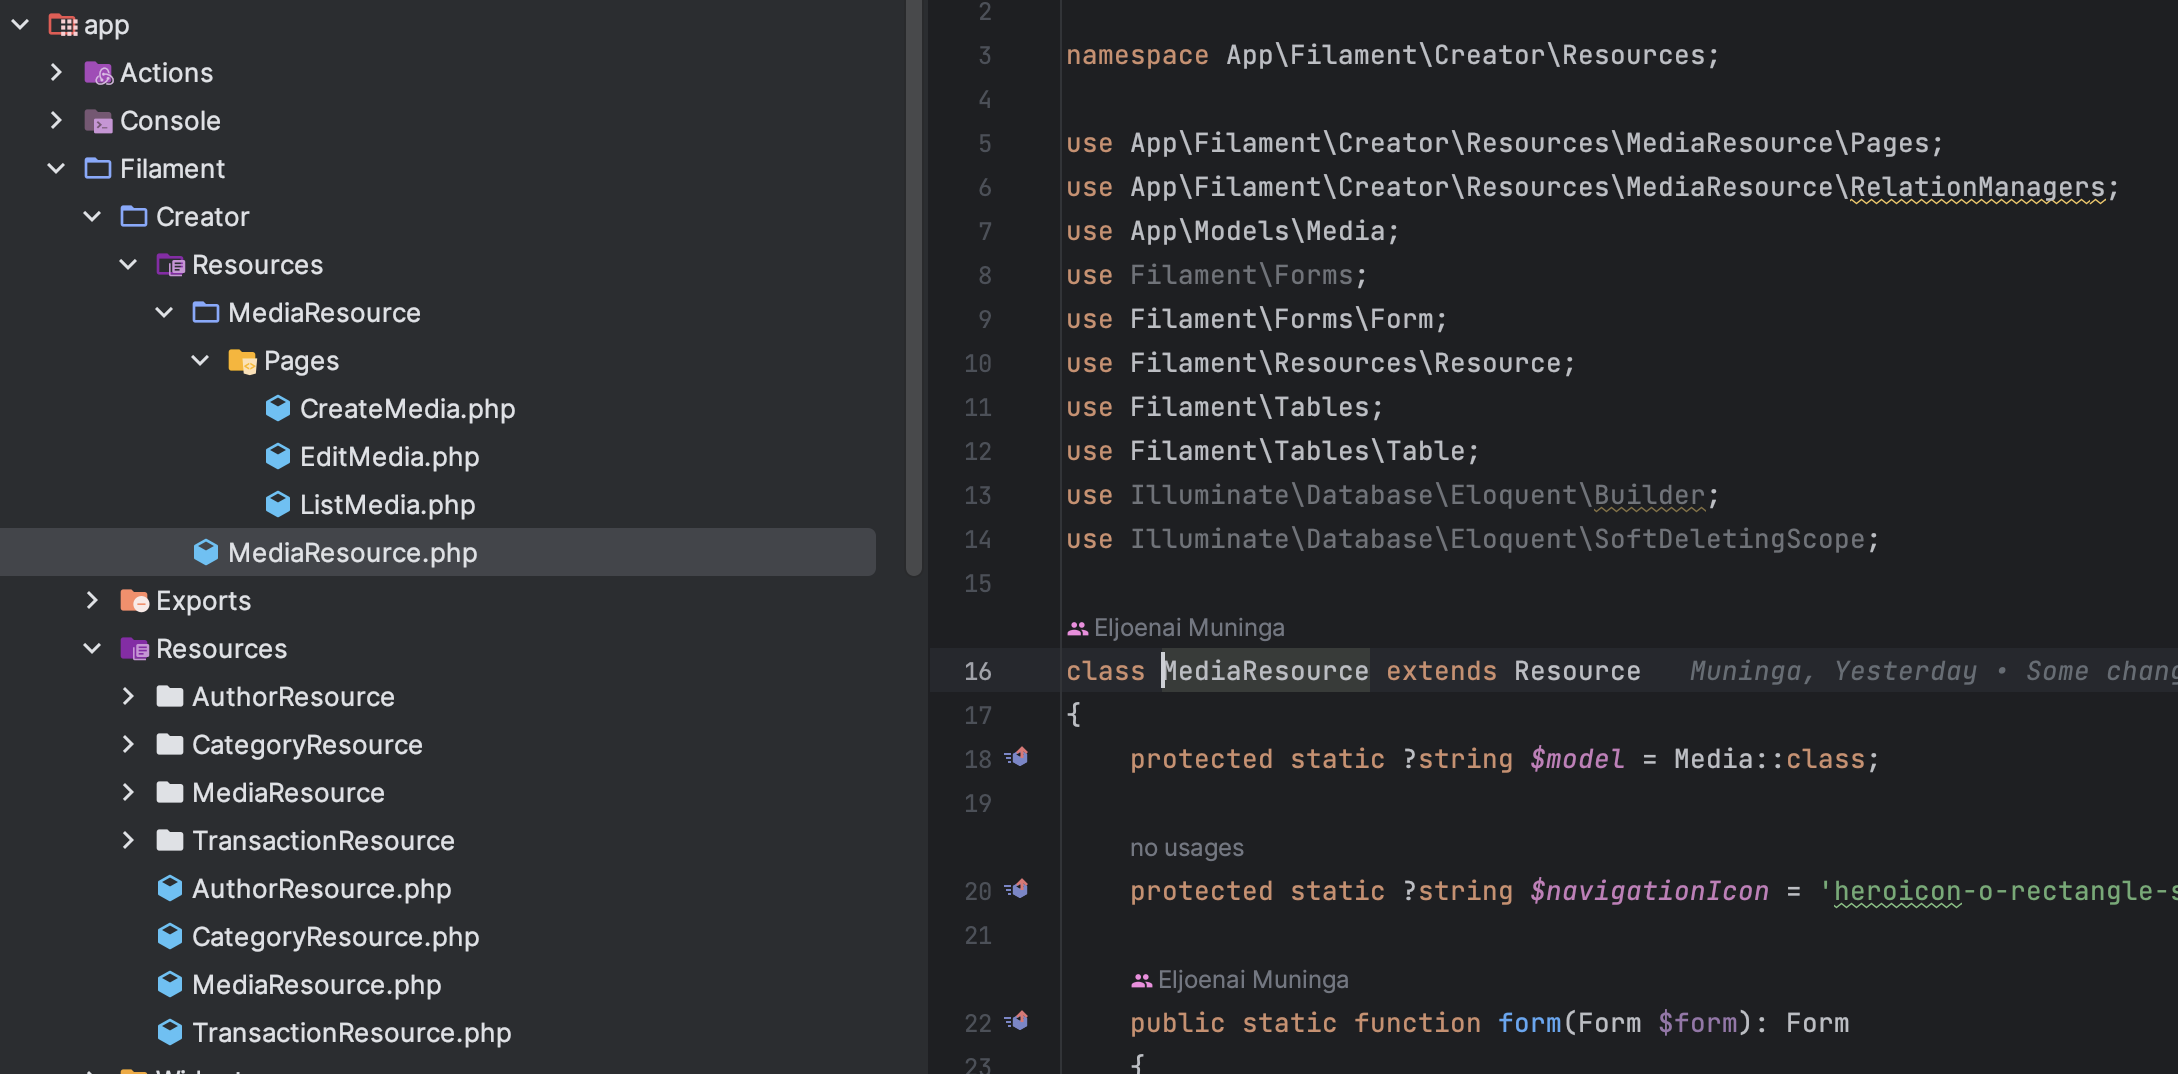Viewport: 2178px width, 1074px height.
Task: Click the author avatar icon above line 16
Action: (1077, 629)
